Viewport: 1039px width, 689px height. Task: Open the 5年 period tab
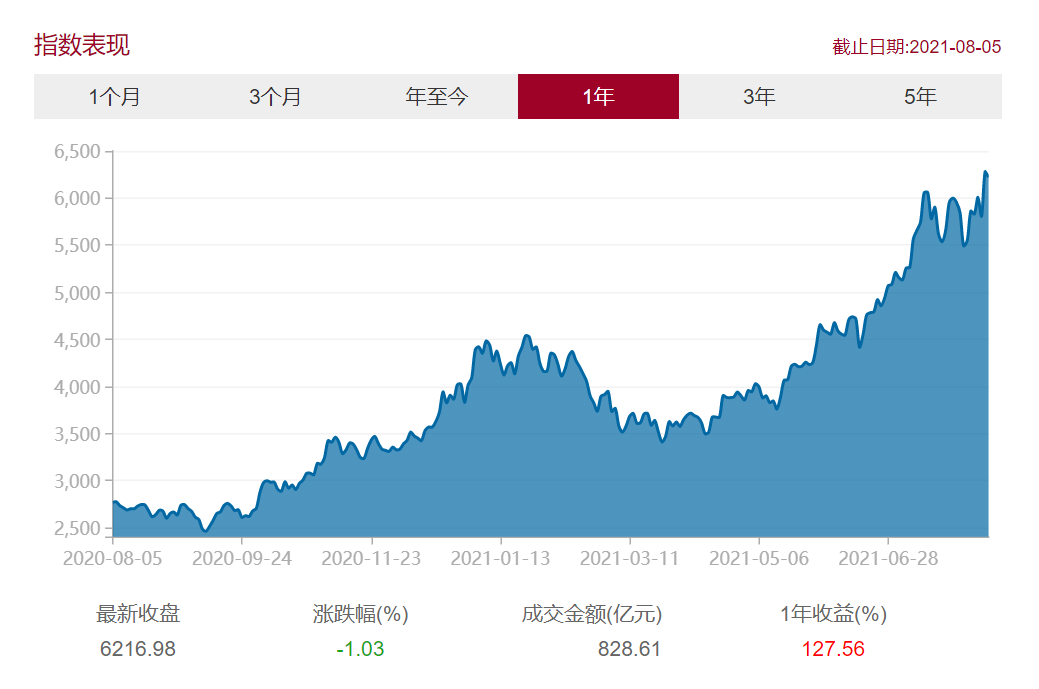coord(920,97)
